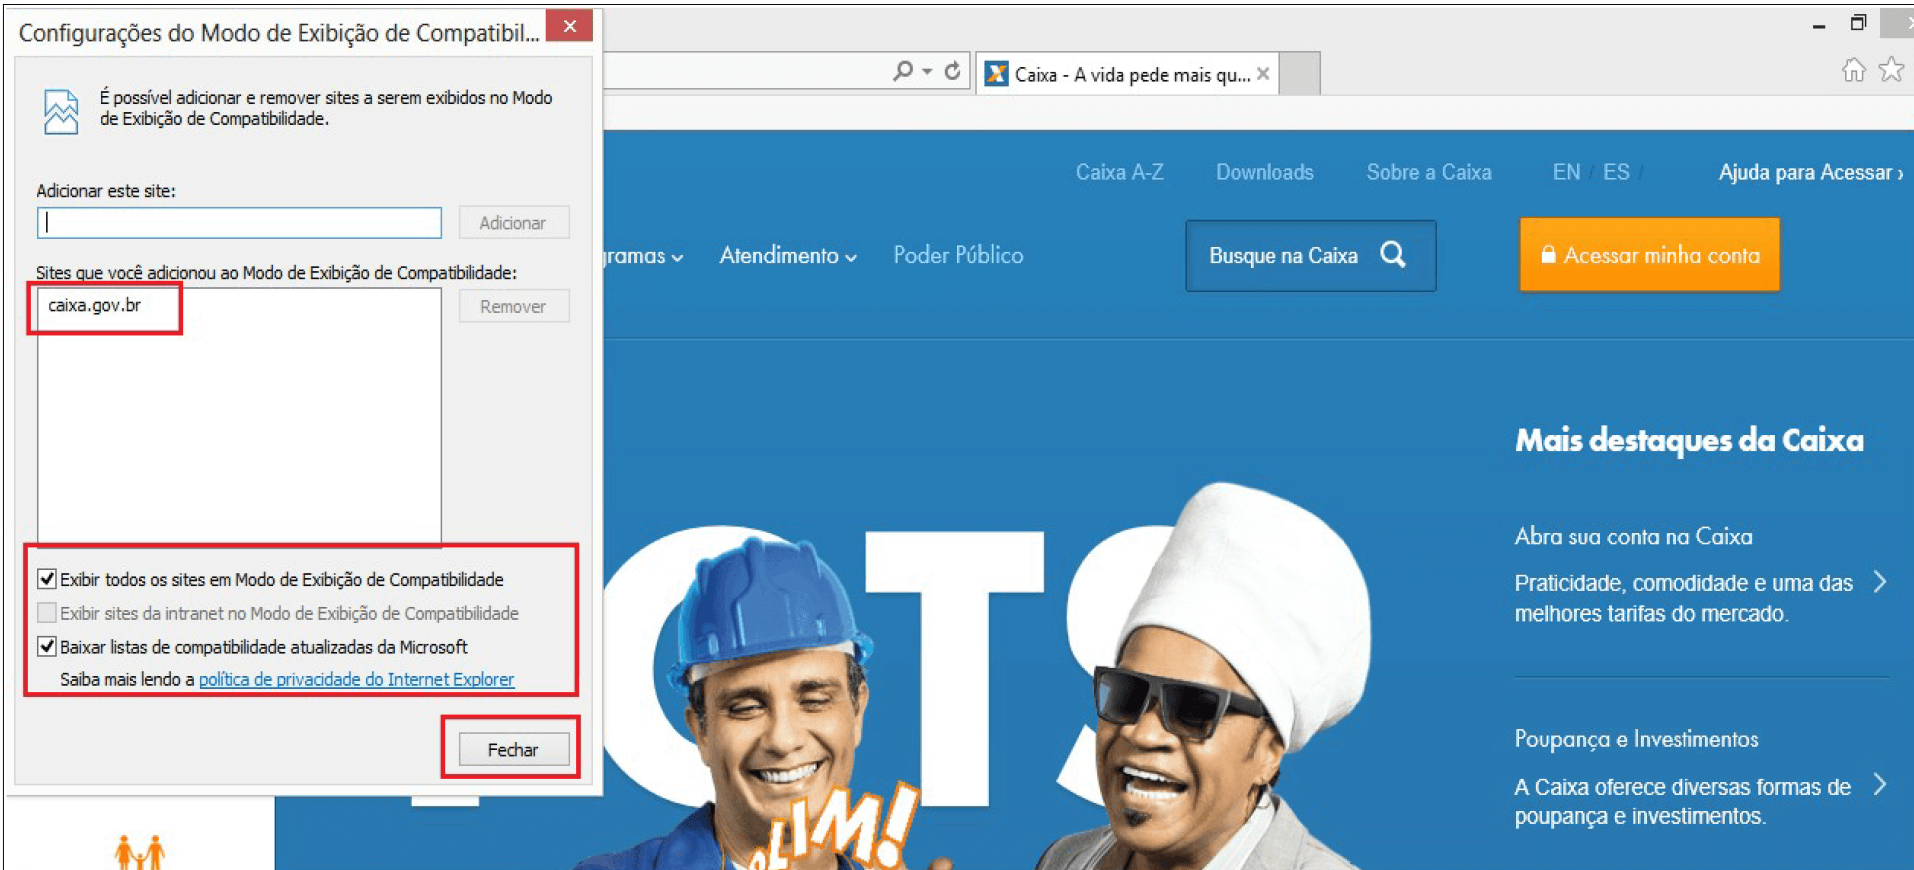Click the magnifier icon in Busque na Caixa
Viewport: 1914px width, 870px height.
click(1393, 255)
